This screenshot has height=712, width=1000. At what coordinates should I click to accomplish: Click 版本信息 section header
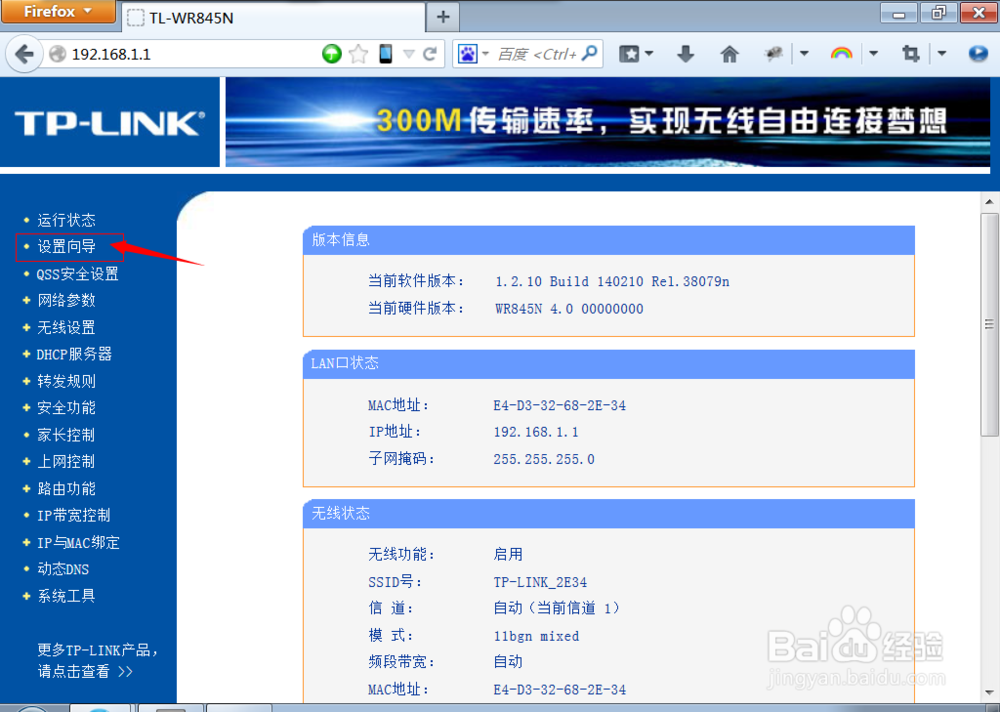[608, 240]
